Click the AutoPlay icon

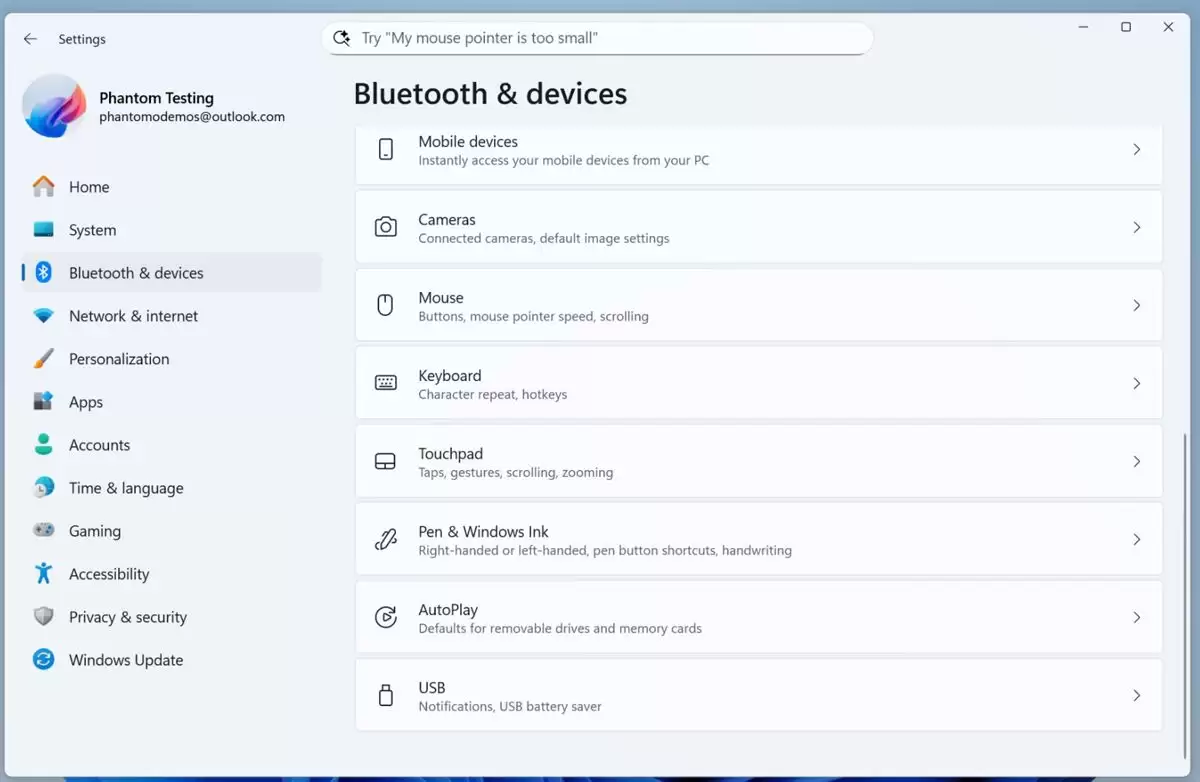coord(385,617)
